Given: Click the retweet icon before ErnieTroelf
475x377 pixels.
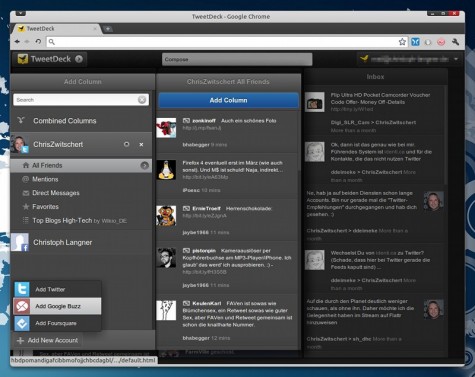Looking at the screenshot, I should [186, 208].
